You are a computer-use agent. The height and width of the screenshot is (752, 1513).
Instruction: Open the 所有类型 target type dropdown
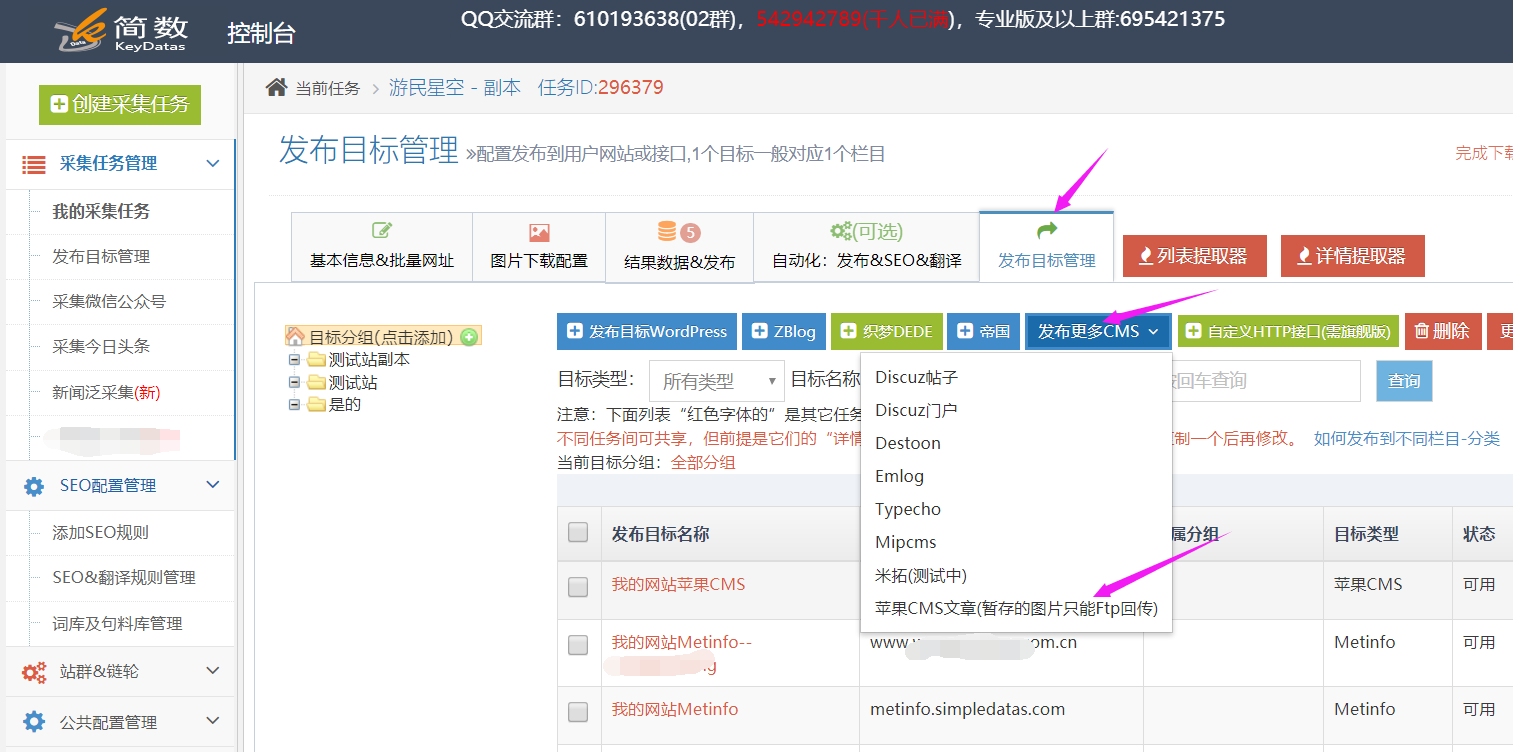coord(716,381)
